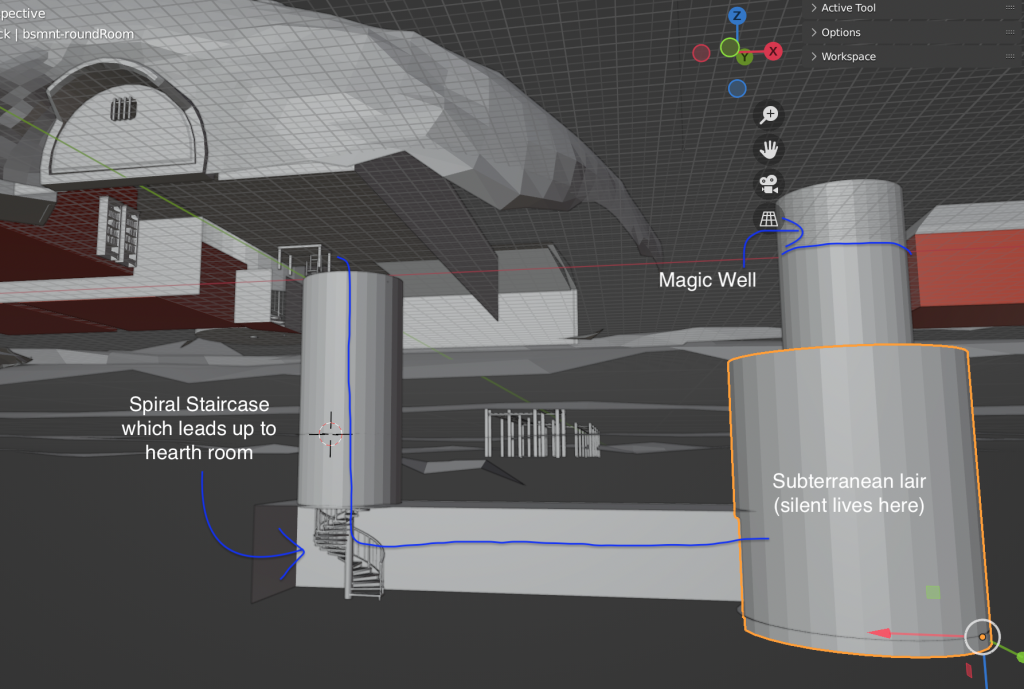Viewport: 1024px width, 689px height.
Task: Click the green plane handle on move gizmo
Action: (933, 593)
